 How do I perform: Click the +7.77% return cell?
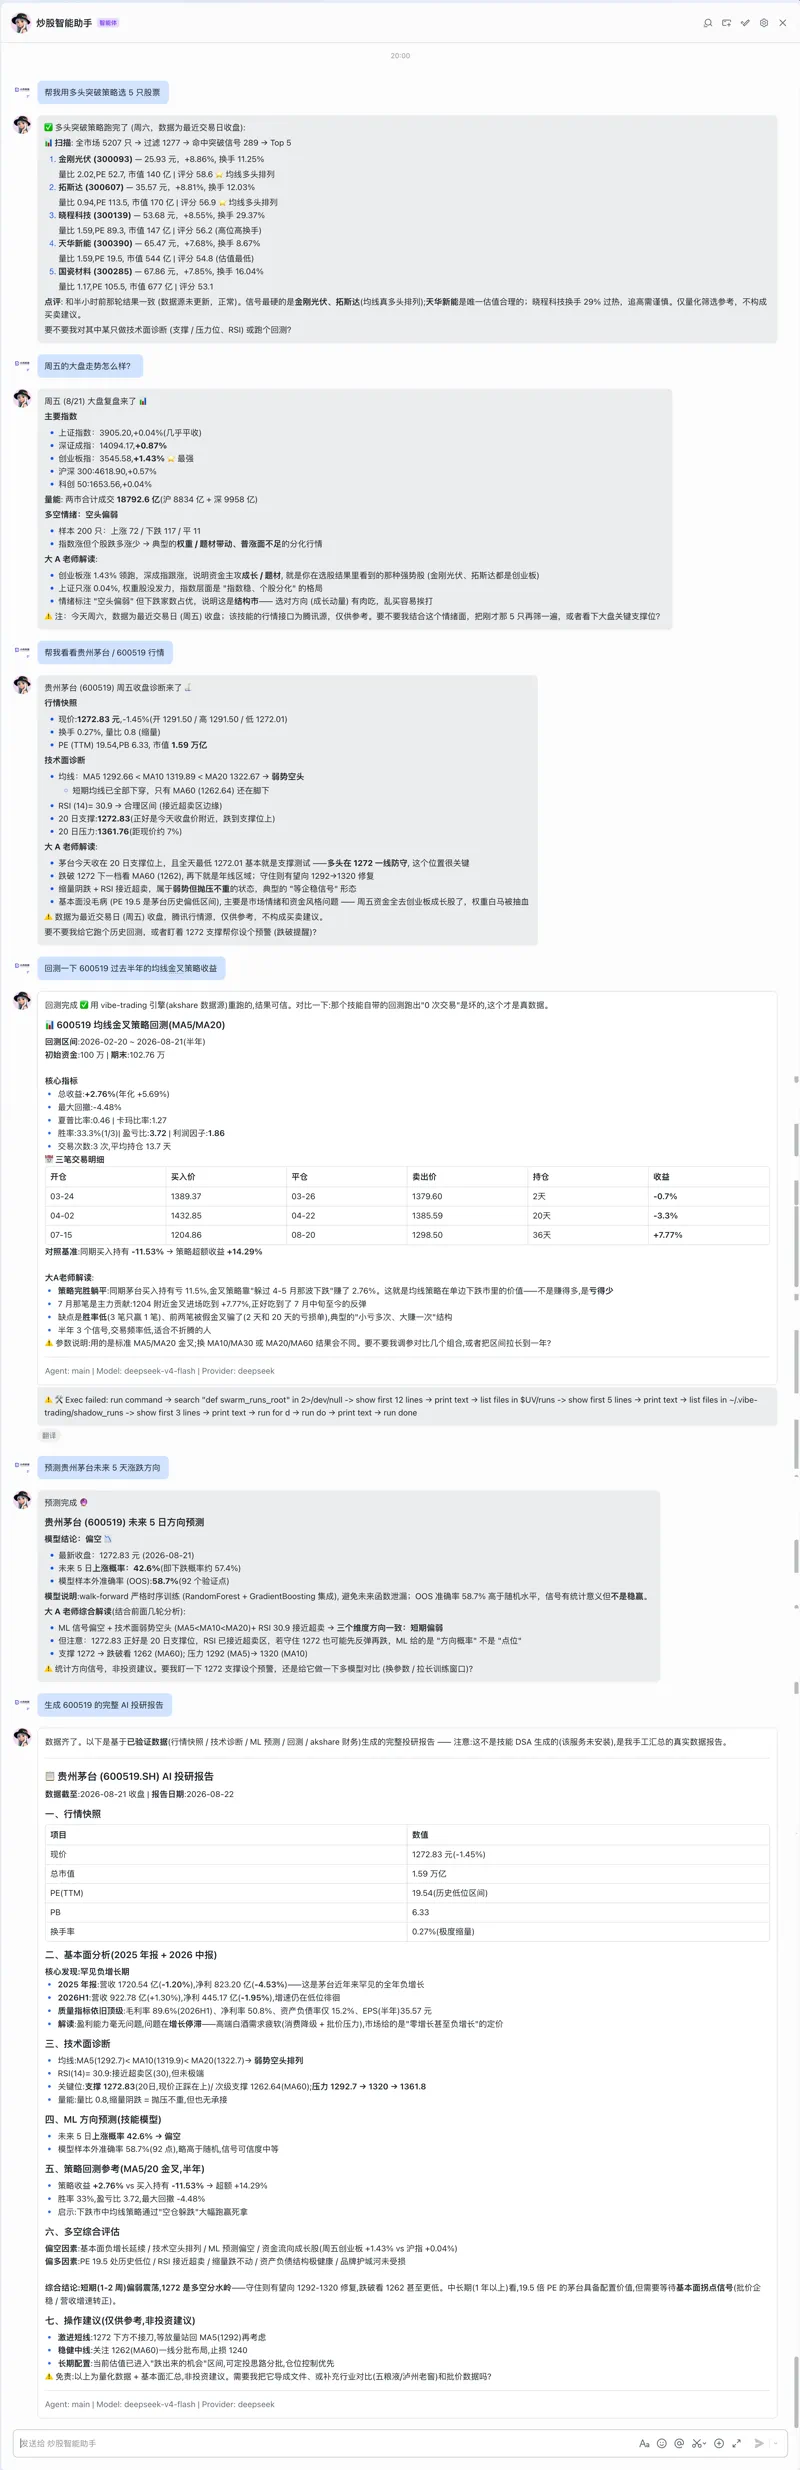pos(709,1235)
